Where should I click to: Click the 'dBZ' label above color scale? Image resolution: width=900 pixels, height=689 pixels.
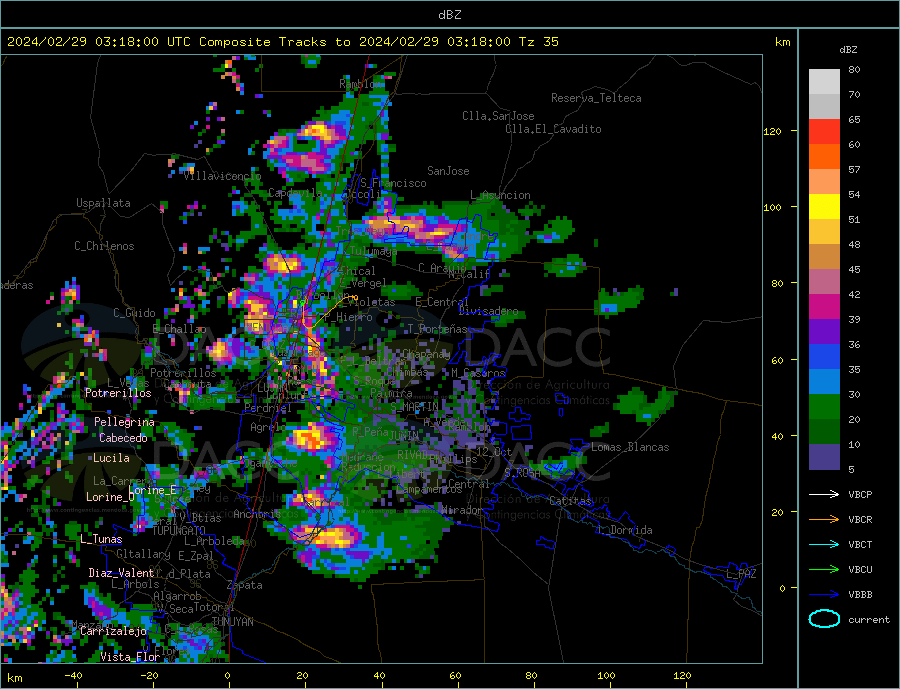point(848,50)
